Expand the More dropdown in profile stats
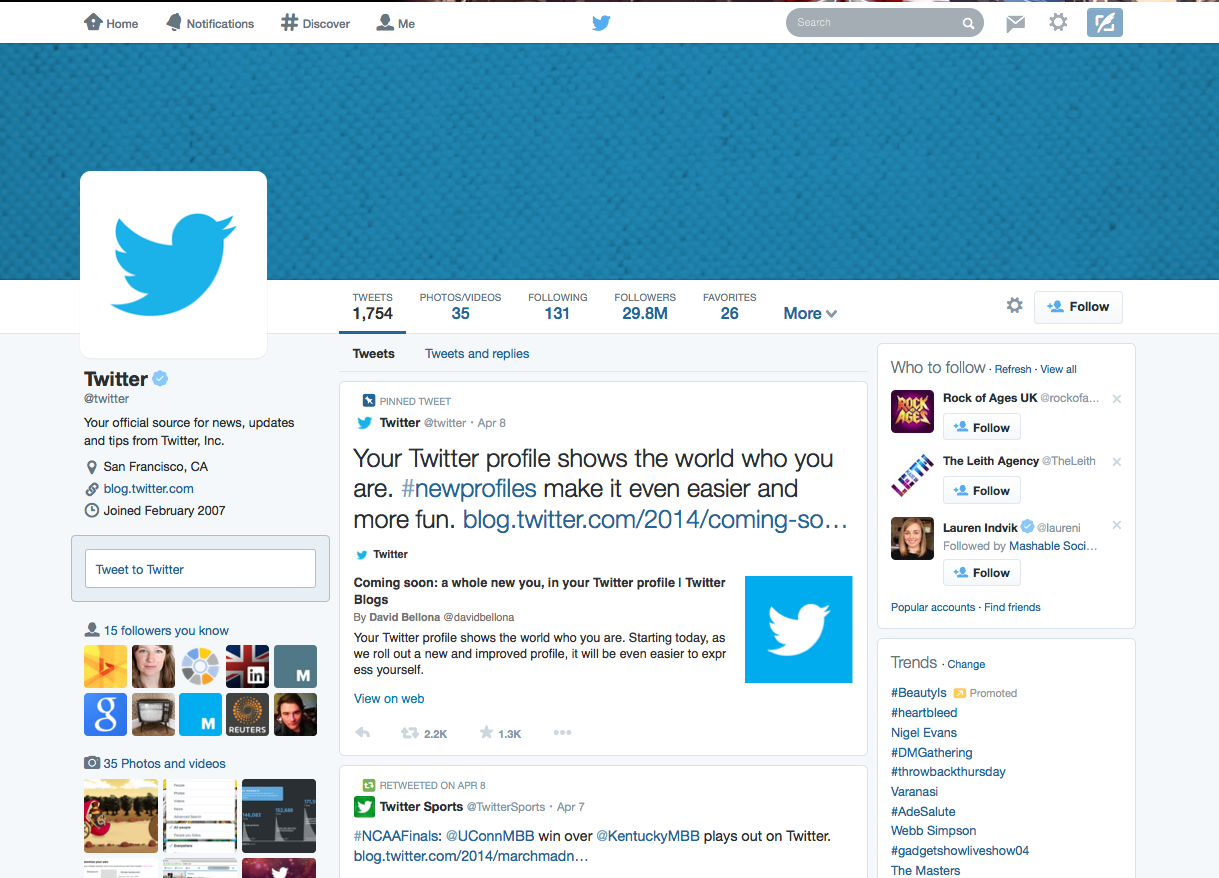The height and width of the screenshot is (878, 1219). (x=810, y=313)
